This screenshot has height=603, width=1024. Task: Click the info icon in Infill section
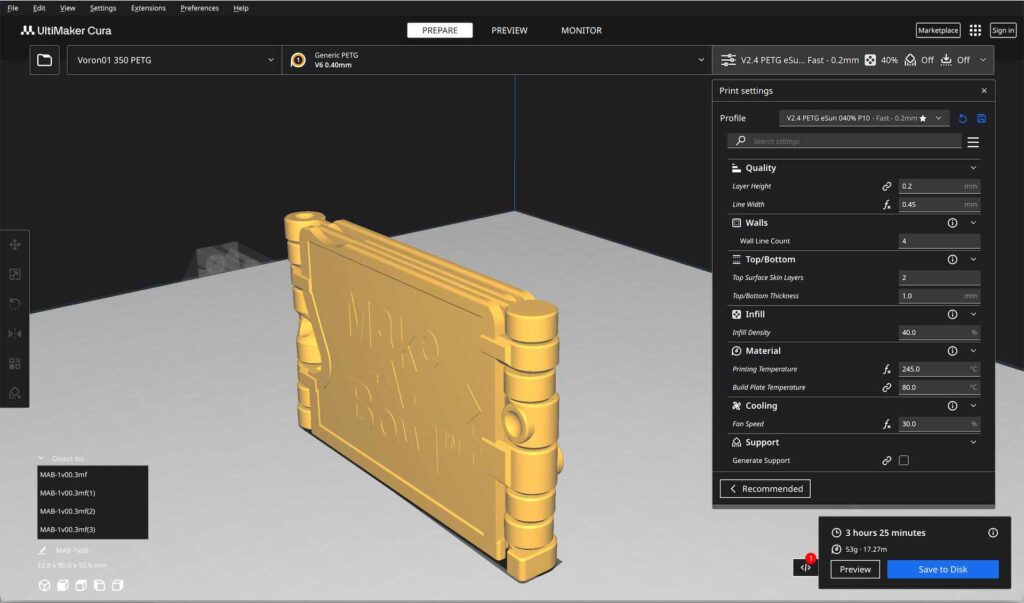pos(953,314)
